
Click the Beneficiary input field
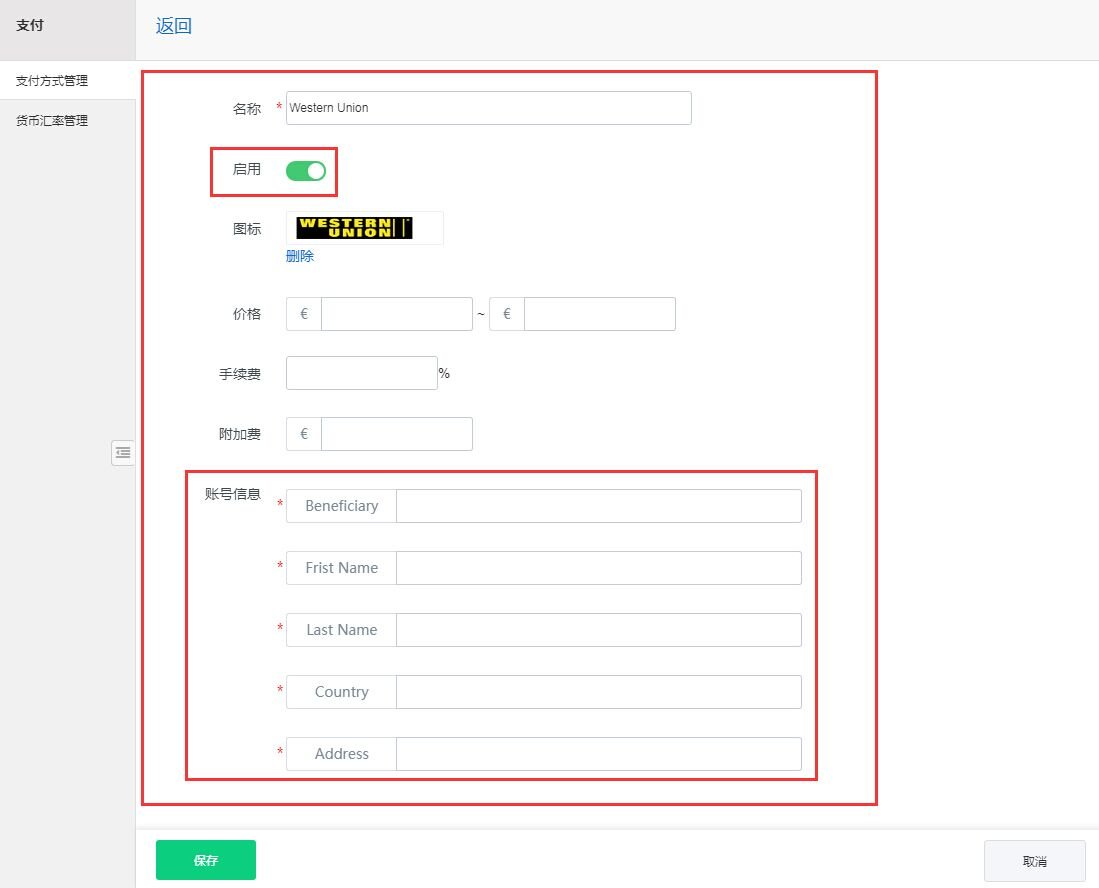coord(598,506)
